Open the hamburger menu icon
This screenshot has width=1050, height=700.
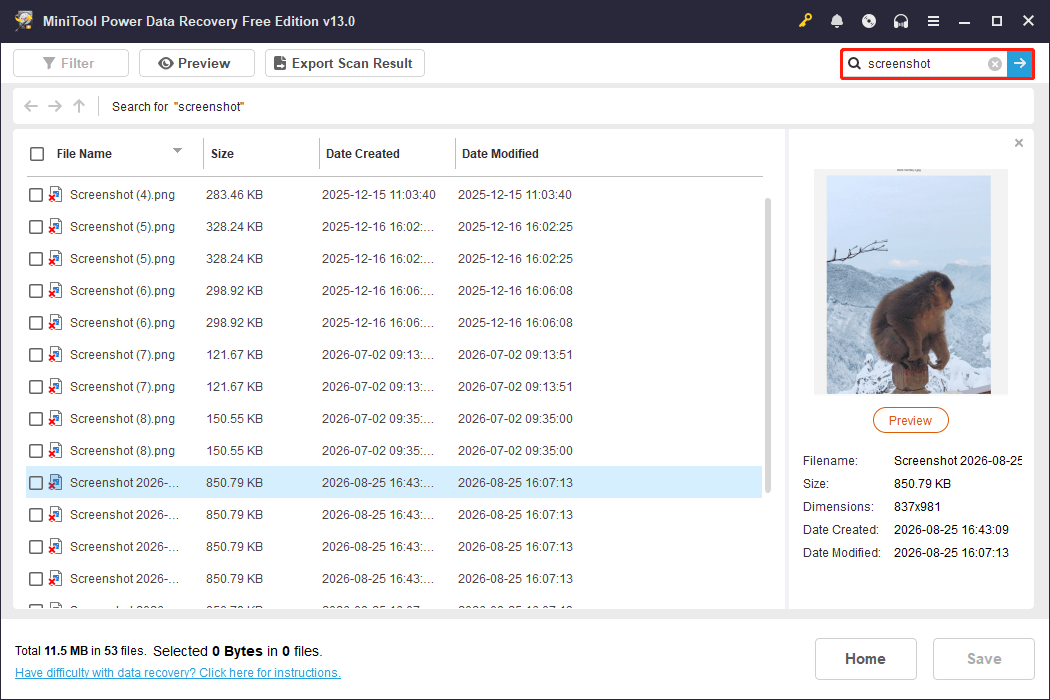(933, 21)
